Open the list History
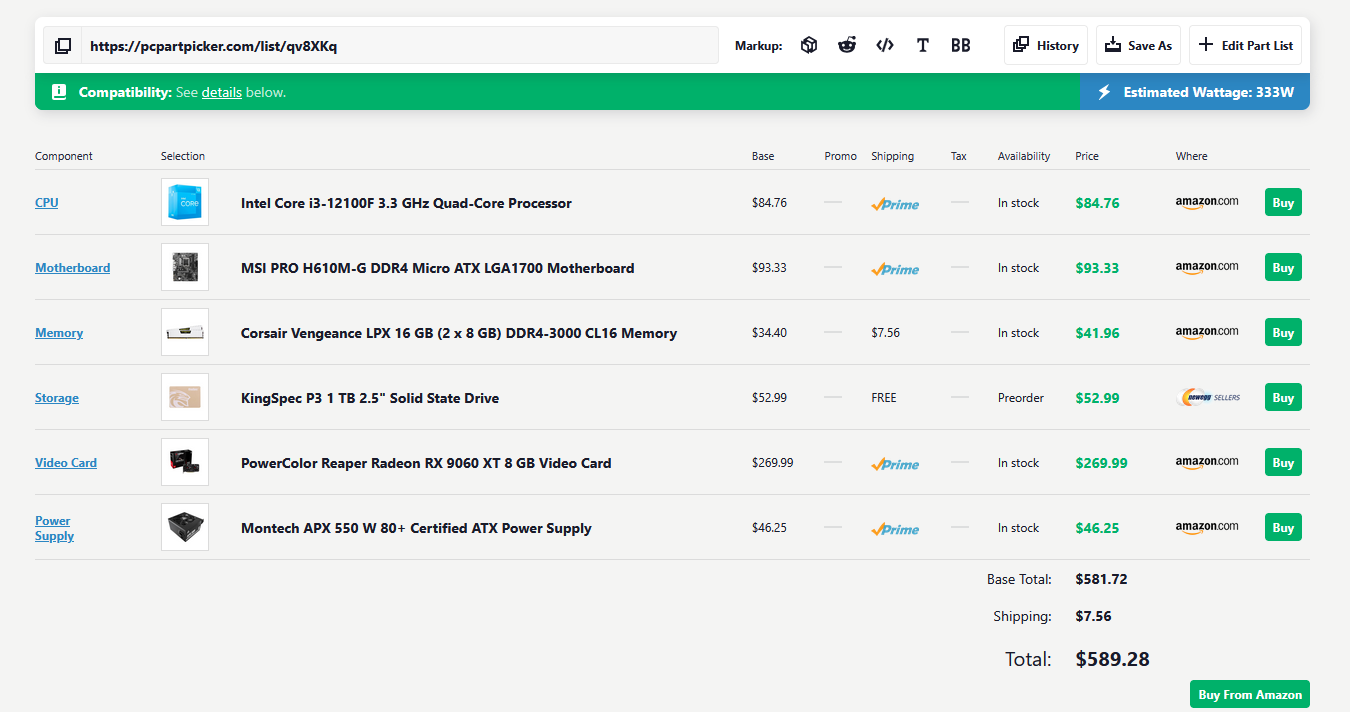The image size is (1350, 712). tap(1046, 45)
